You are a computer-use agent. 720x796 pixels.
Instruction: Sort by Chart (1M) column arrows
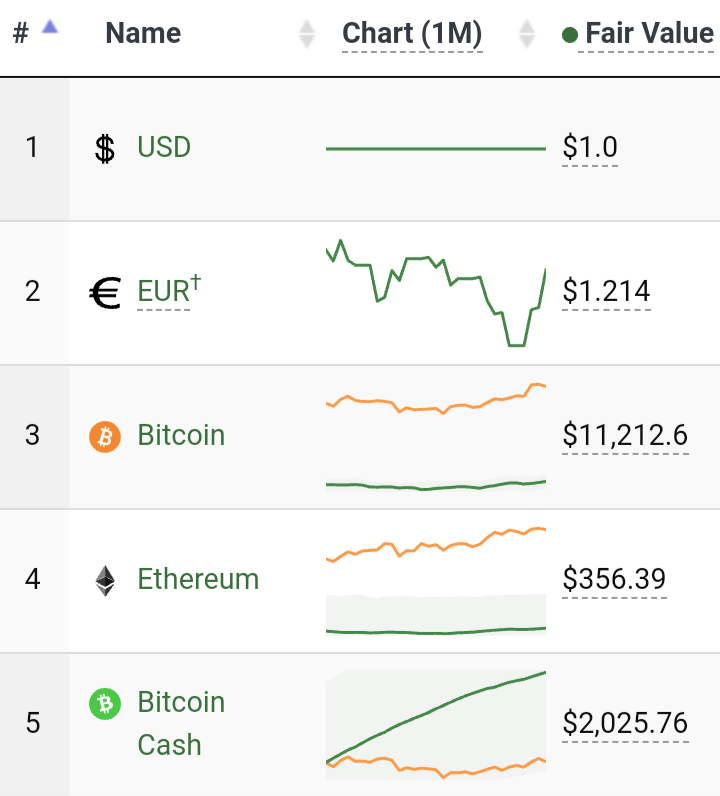coord(527,34)
